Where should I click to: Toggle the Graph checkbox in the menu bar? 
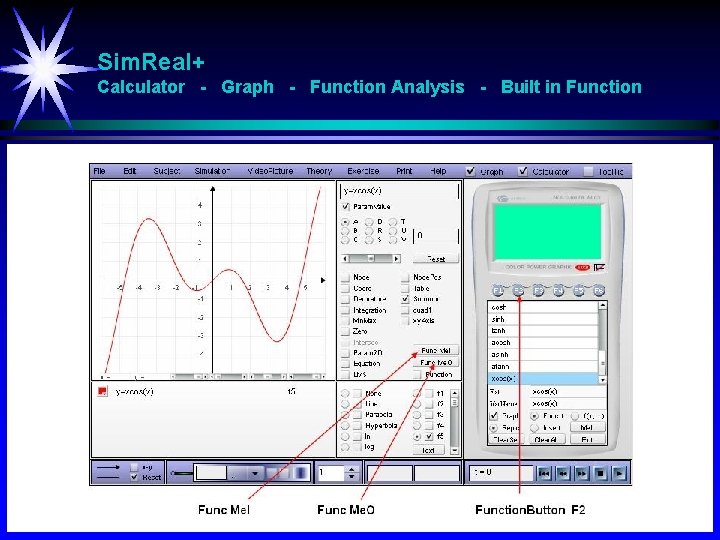470,171
